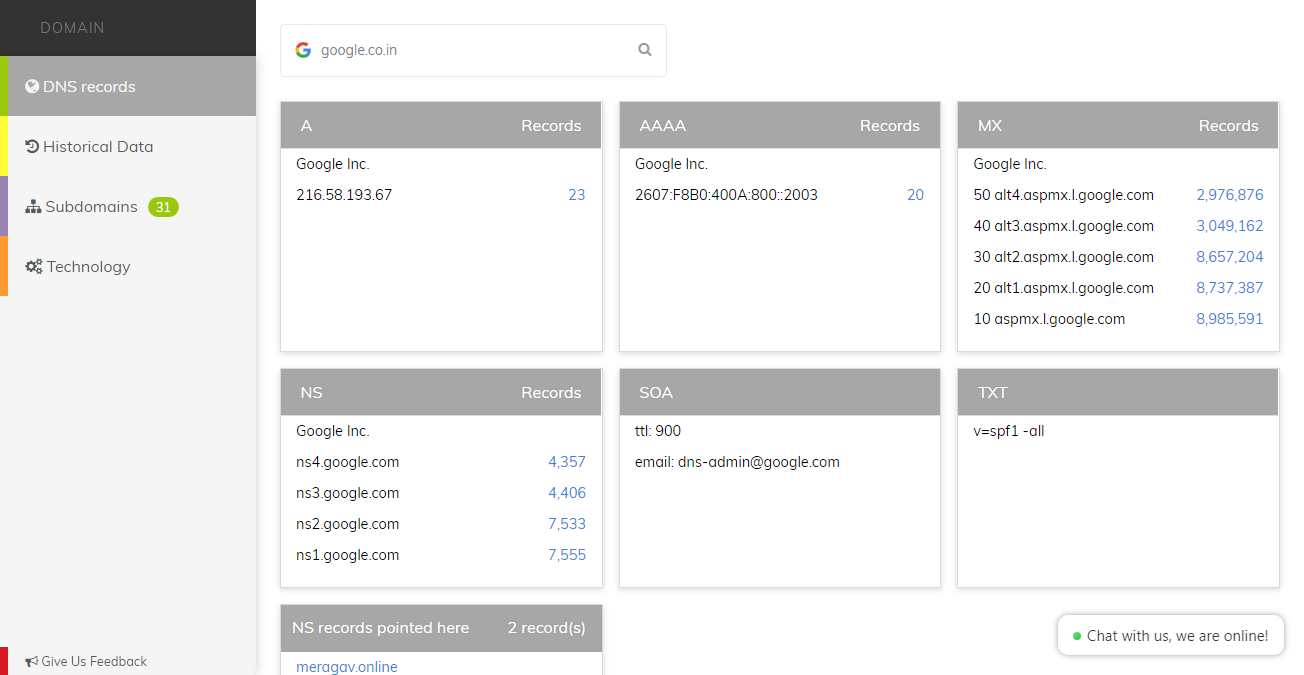Screen dimensions: 1304x675
Task: Open the Technology section
Action: (128, 267)
